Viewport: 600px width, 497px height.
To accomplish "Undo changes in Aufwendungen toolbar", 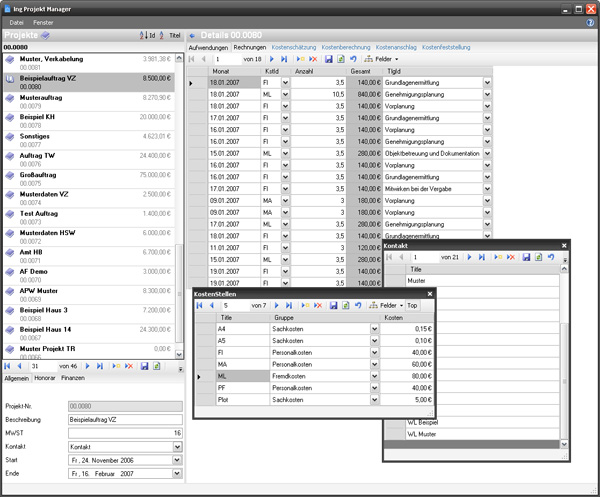I will pos(353,59).
